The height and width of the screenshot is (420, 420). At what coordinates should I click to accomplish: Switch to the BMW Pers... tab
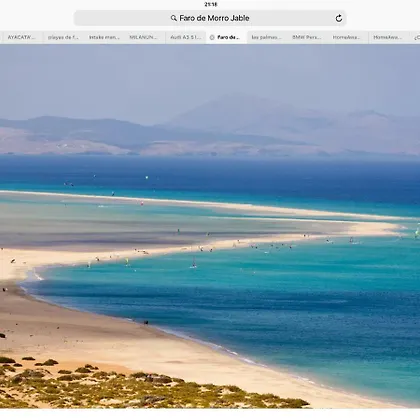(x=307, y=37)
